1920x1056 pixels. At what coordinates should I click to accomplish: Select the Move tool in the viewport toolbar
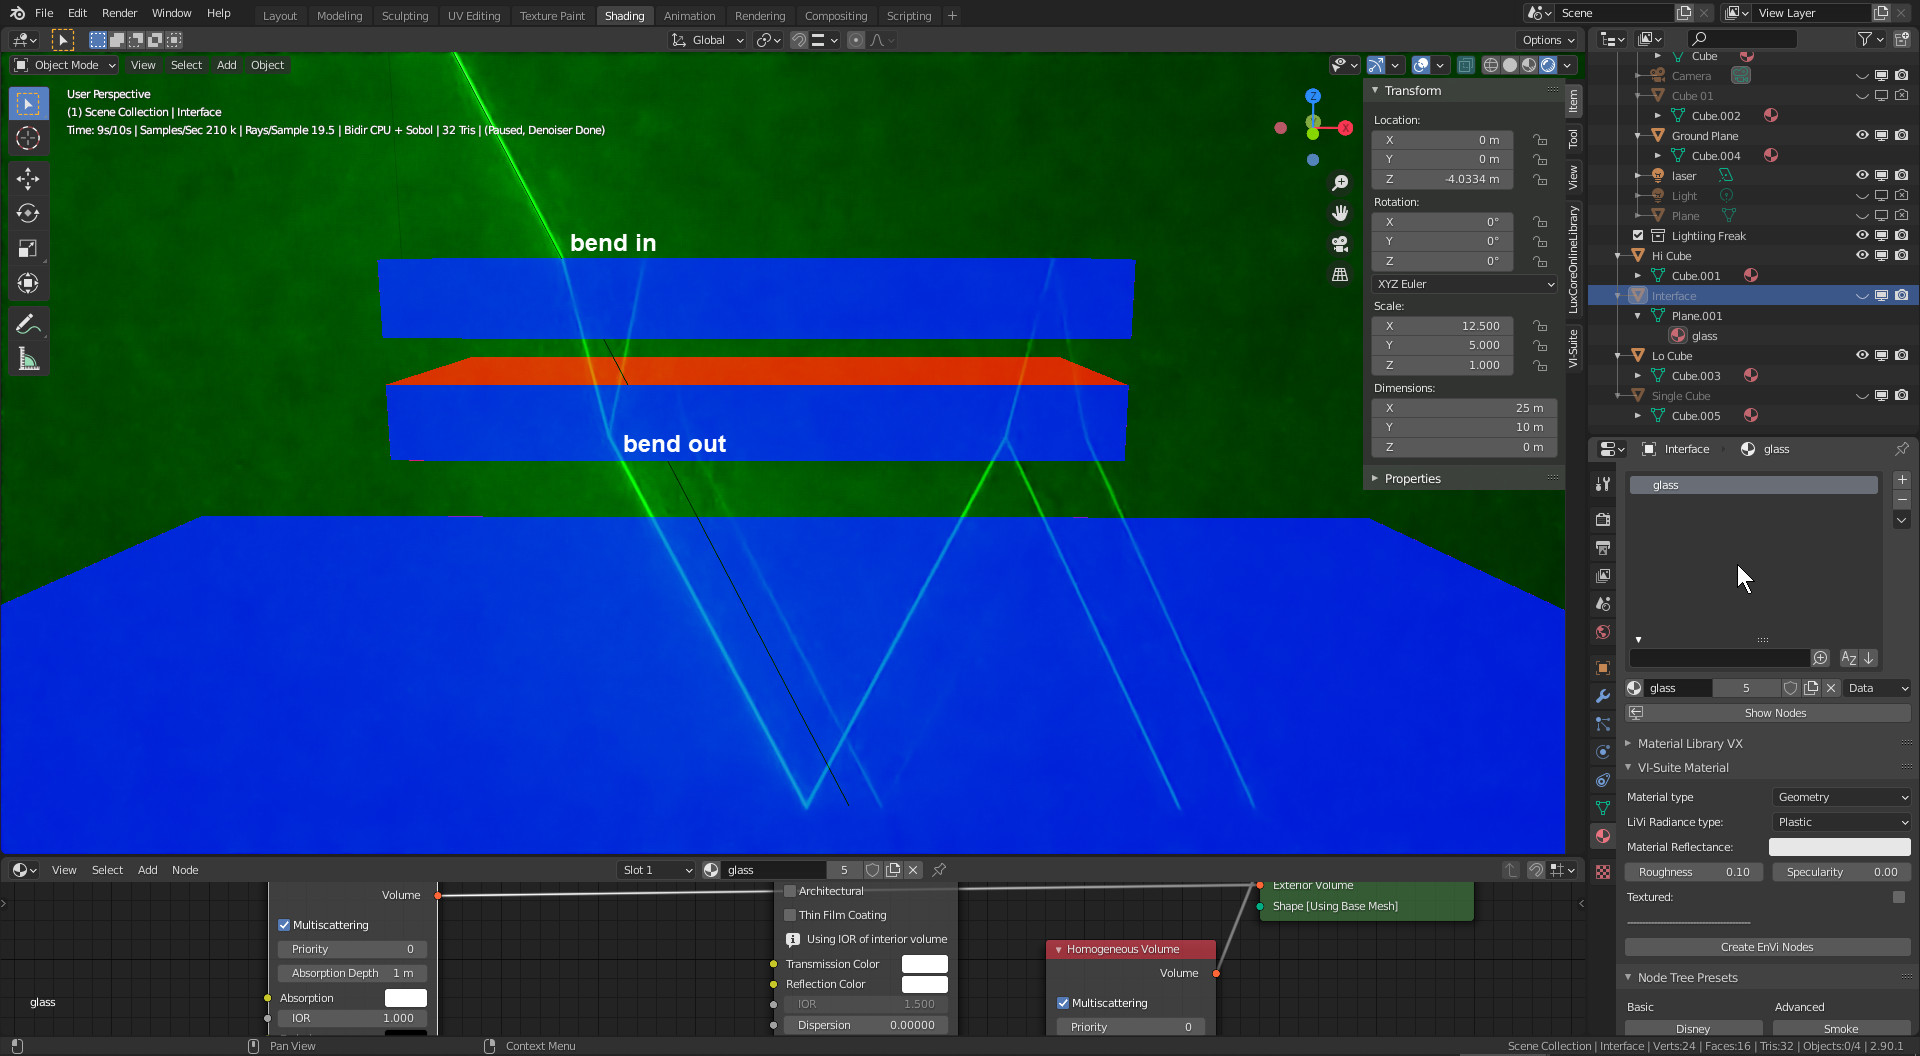tap(28, 179)
